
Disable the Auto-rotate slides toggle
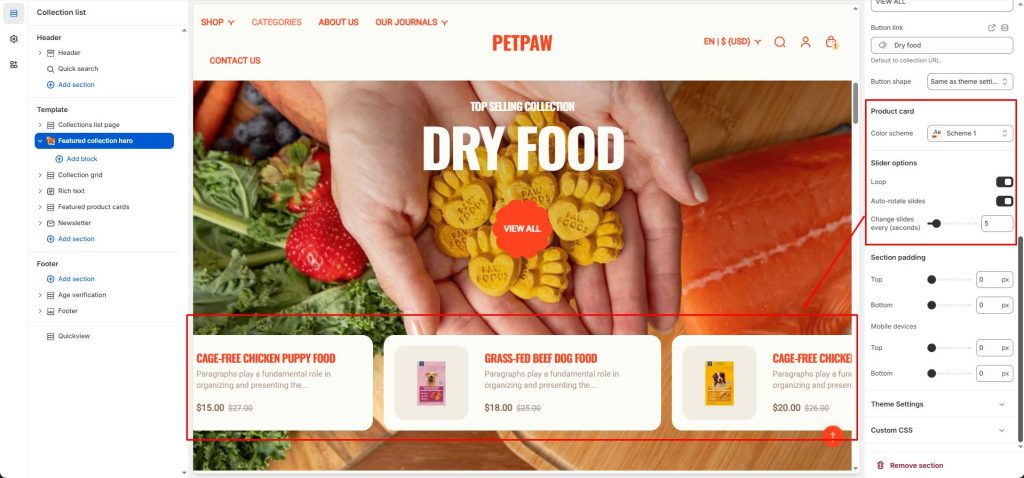[x=1004, y=201]
